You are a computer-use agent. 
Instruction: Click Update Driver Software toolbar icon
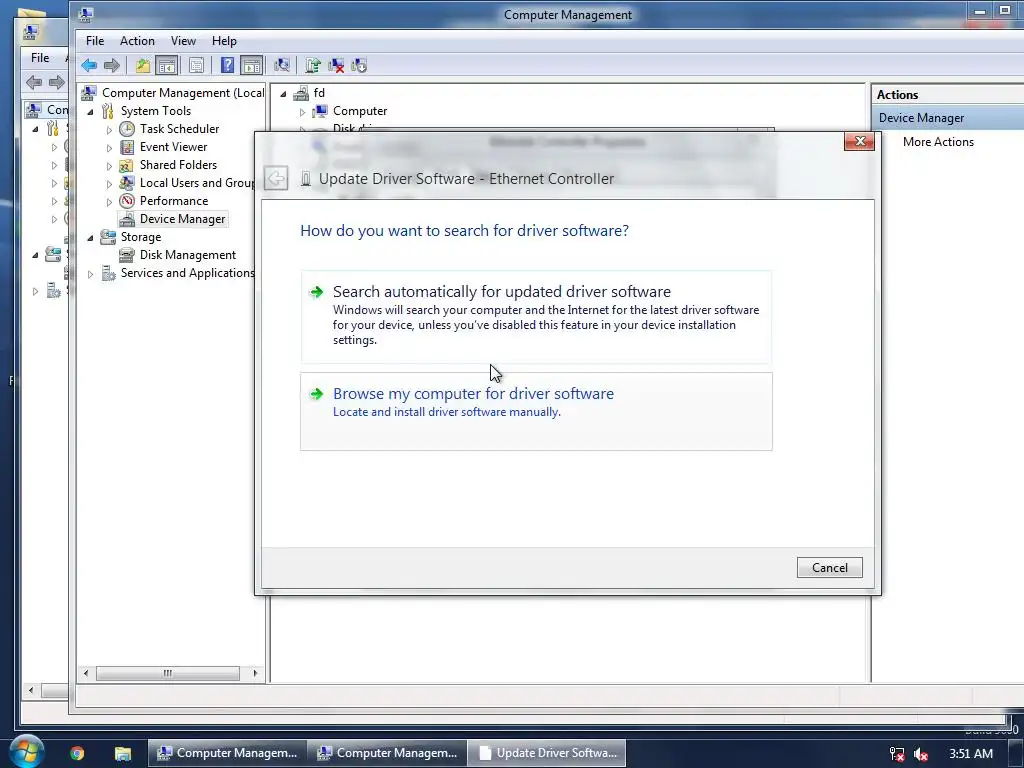click(313, 65)
